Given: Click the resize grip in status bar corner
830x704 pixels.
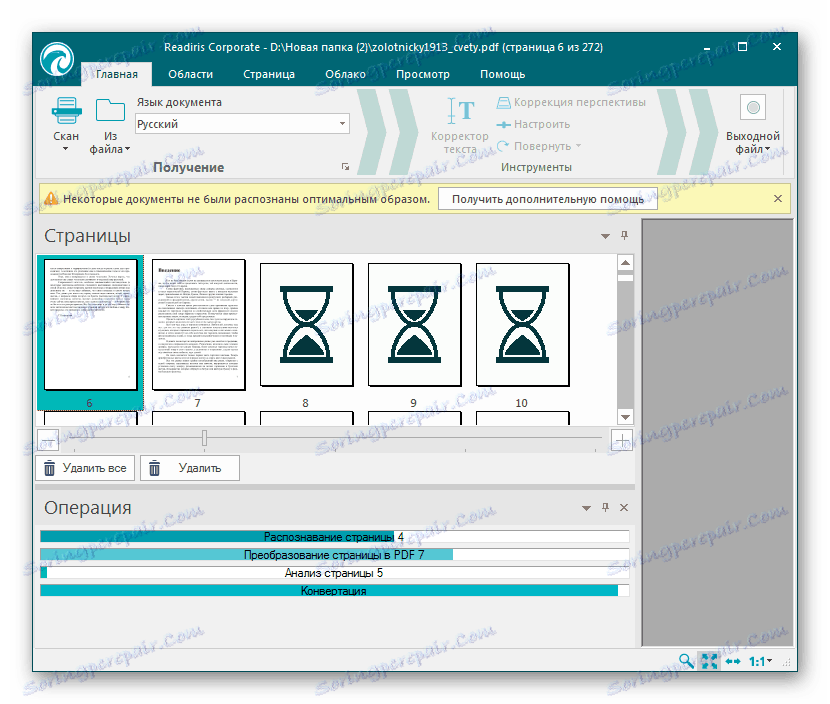Looking at the screenshot, I should 787,663.
